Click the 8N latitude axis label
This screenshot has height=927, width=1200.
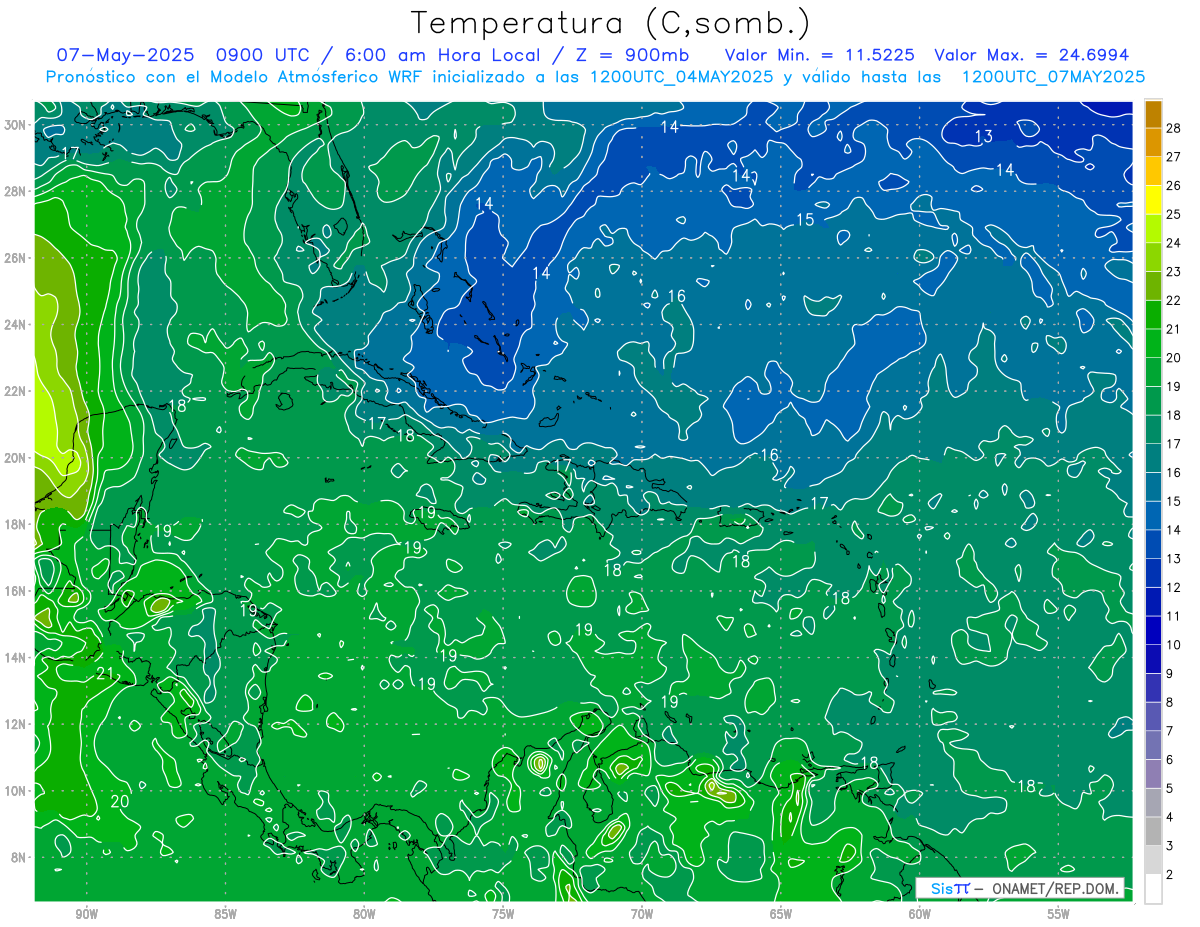[19, 857]
